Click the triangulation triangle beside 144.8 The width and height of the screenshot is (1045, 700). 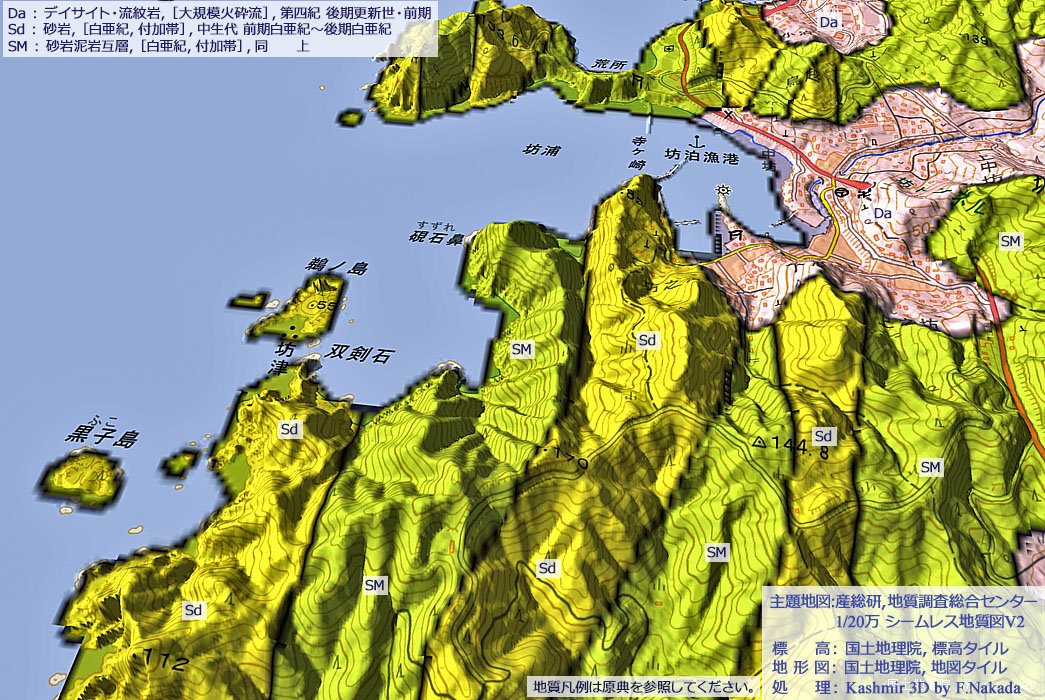760,440
